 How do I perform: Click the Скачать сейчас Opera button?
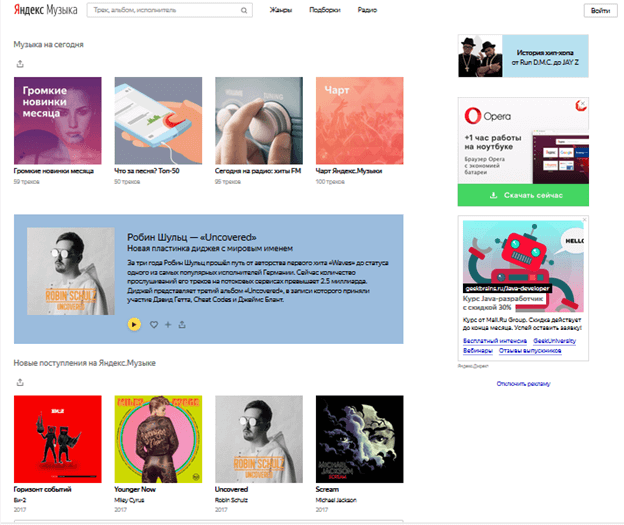(523, 195)
